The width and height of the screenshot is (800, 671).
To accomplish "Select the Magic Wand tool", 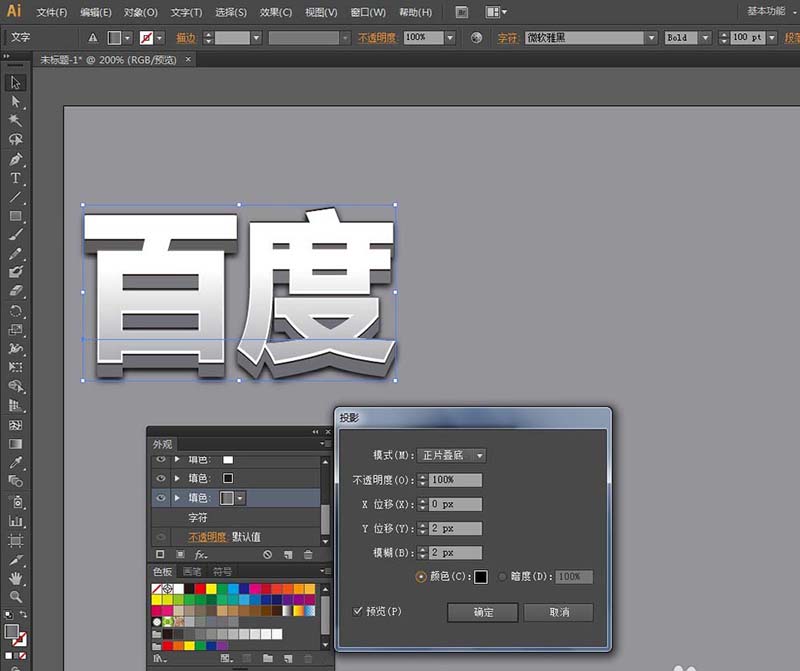I will point(15,120).
